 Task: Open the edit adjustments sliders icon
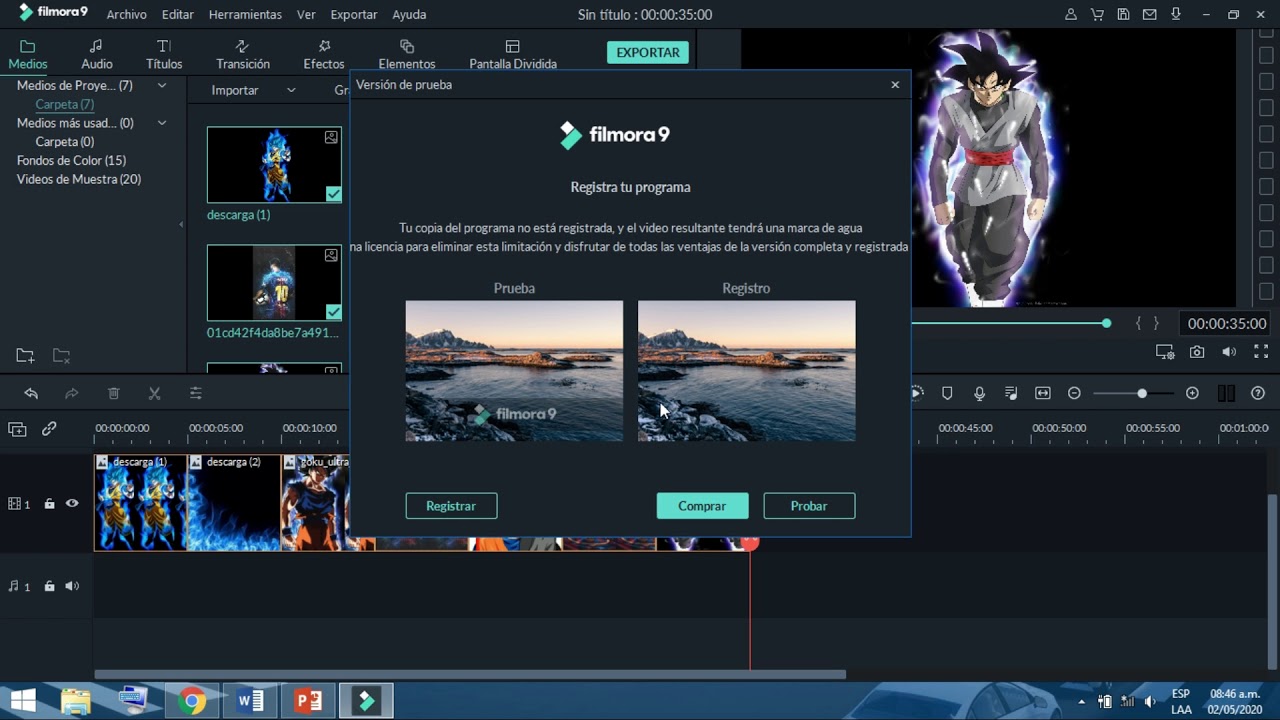point(195,394)
